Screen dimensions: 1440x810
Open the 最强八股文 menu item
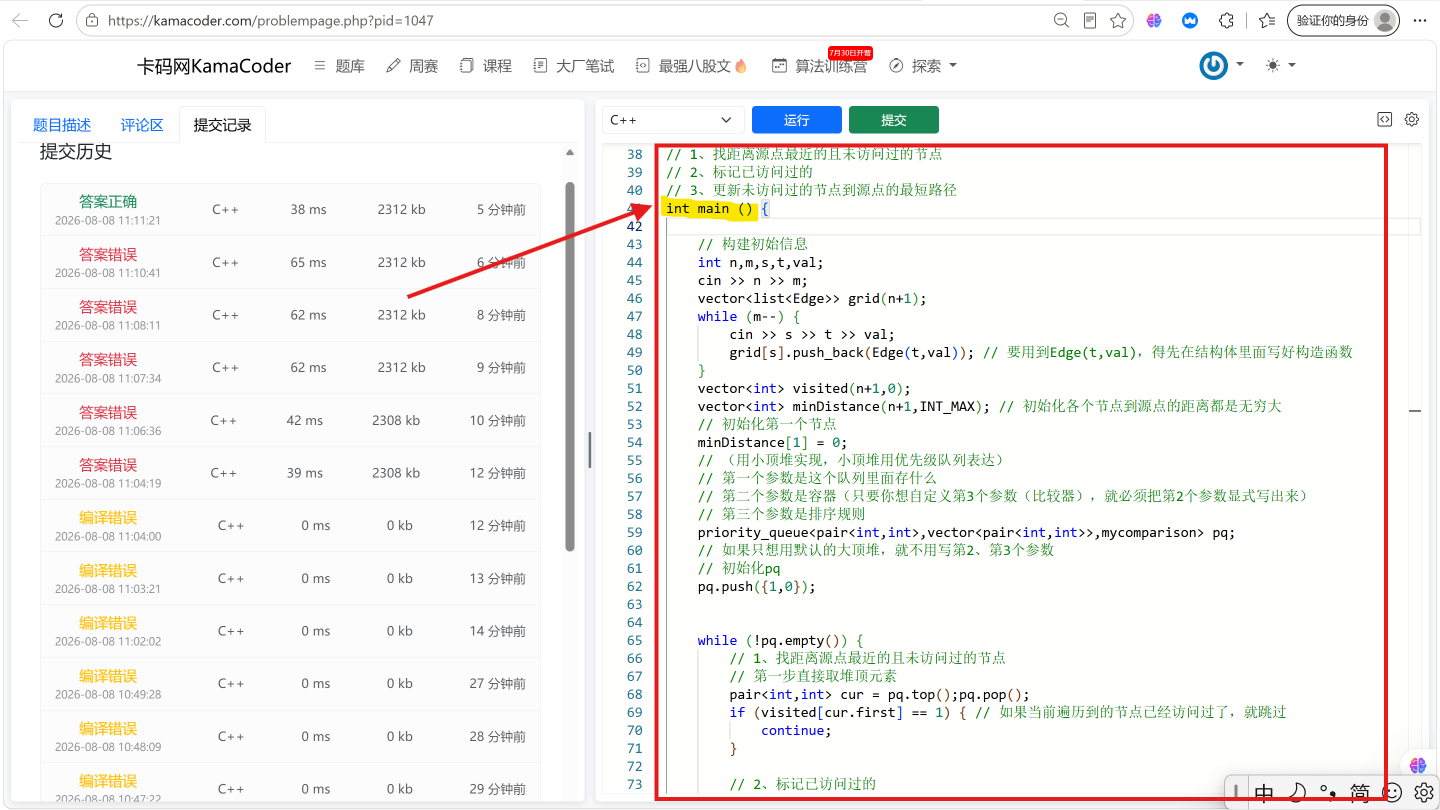pos(692,65)
